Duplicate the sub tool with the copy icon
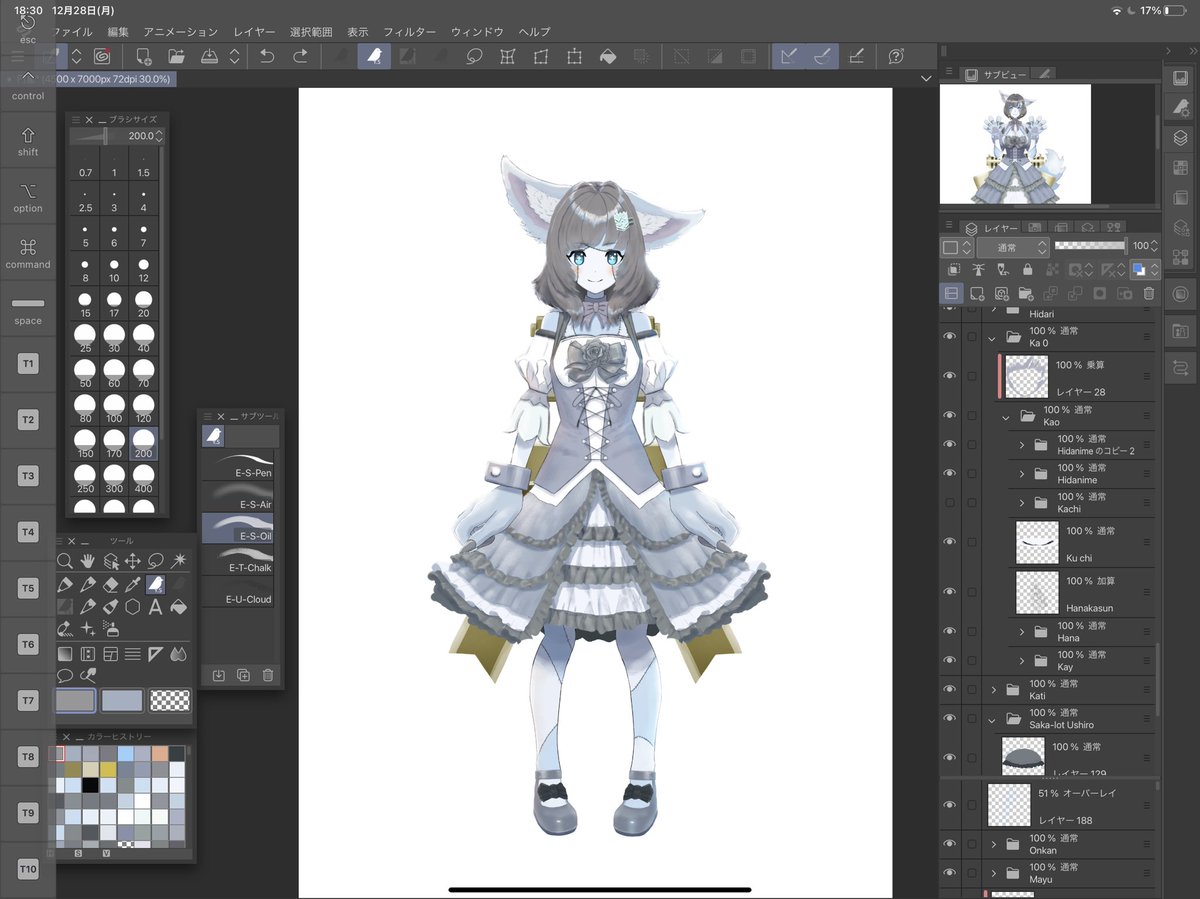The image size is (1200, 899). click(x=243, y=676)
